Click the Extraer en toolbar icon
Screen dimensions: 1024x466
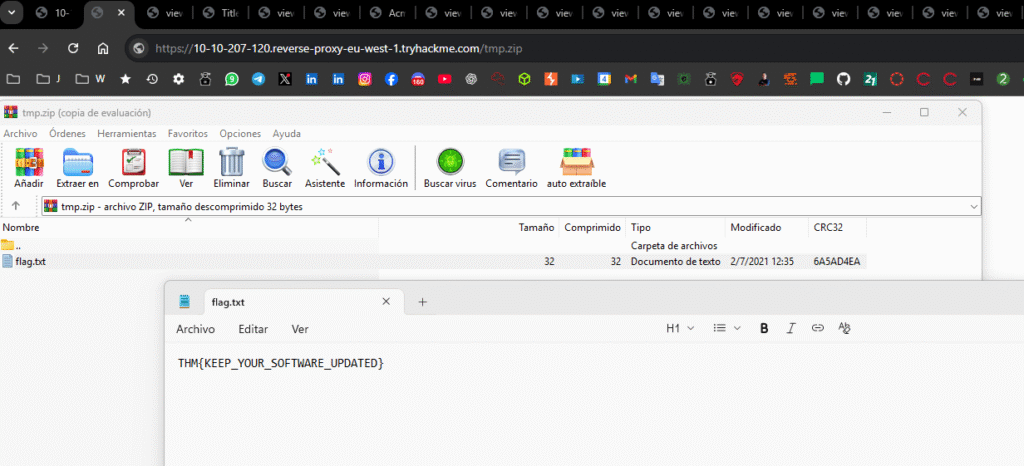77,163
